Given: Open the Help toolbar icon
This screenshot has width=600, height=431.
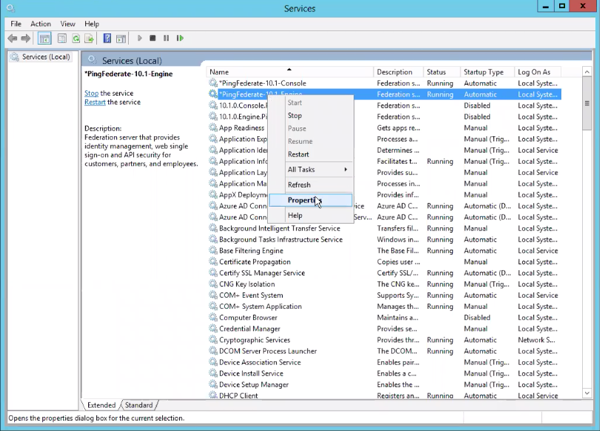Looking at the screenshot, I should click(x=107, y=38).
